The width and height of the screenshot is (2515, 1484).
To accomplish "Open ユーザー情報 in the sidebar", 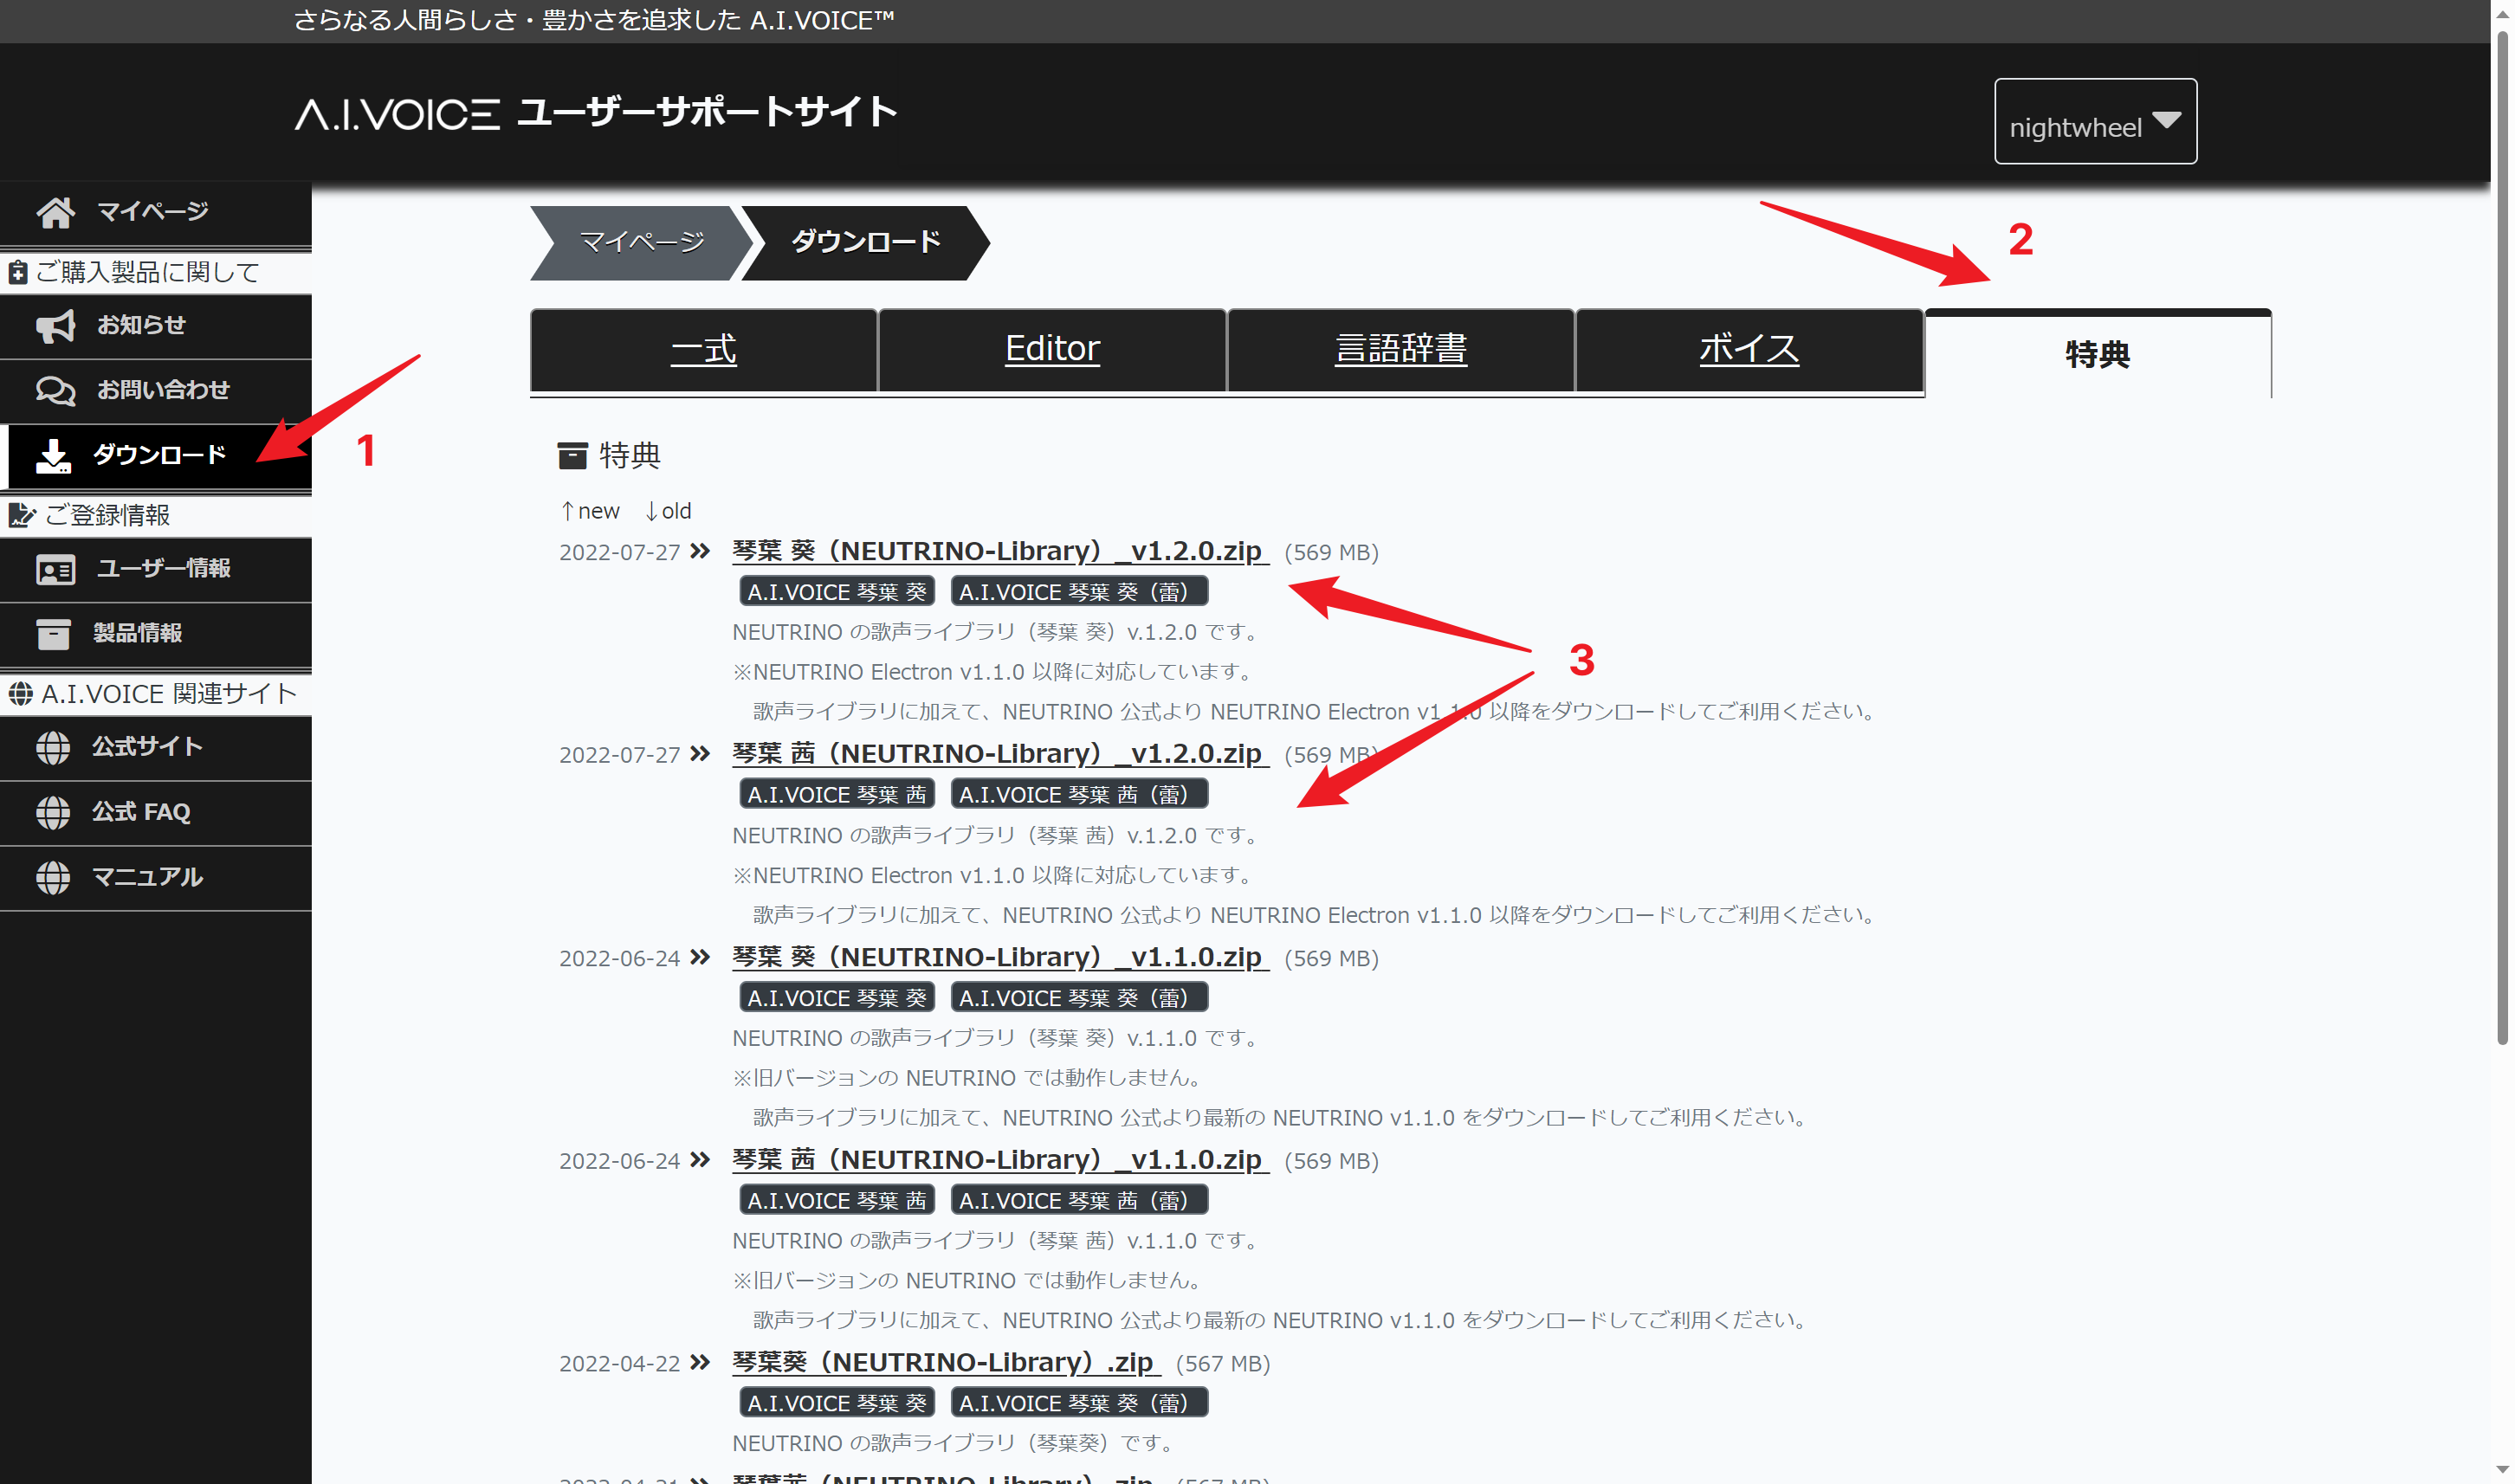I will [156, 569].
